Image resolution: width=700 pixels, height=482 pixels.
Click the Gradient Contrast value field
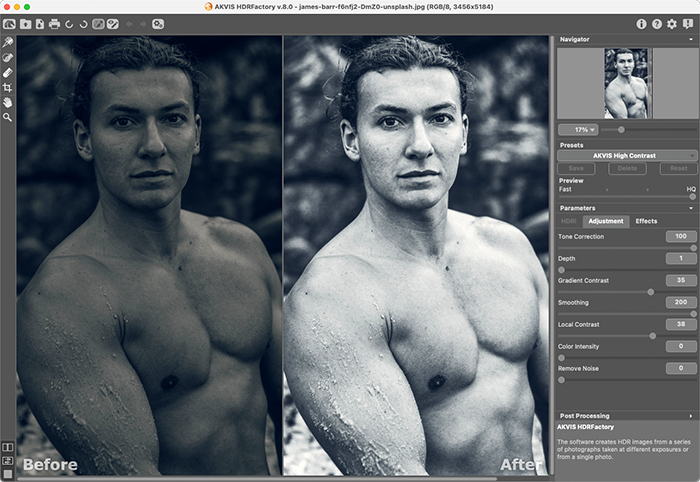click(x=680, y=280)
